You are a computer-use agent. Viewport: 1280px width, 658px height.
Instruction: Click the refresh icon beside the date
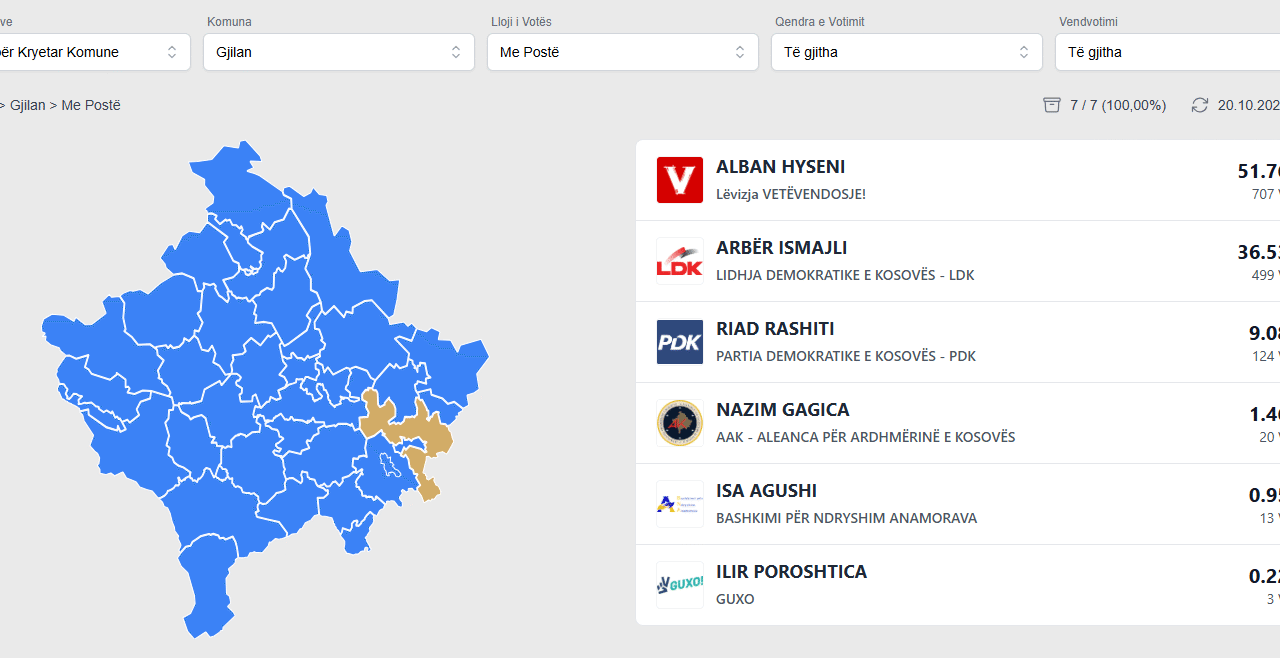point(1200,105)
